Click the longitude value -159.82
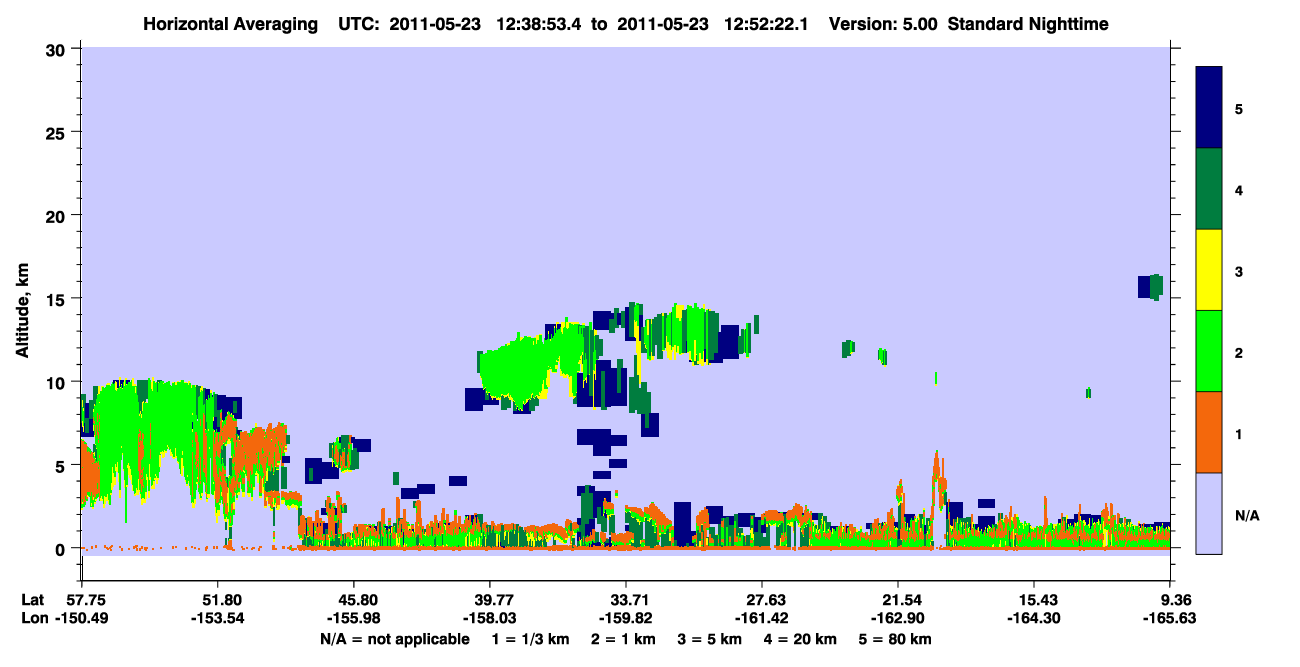 (626, 619)
